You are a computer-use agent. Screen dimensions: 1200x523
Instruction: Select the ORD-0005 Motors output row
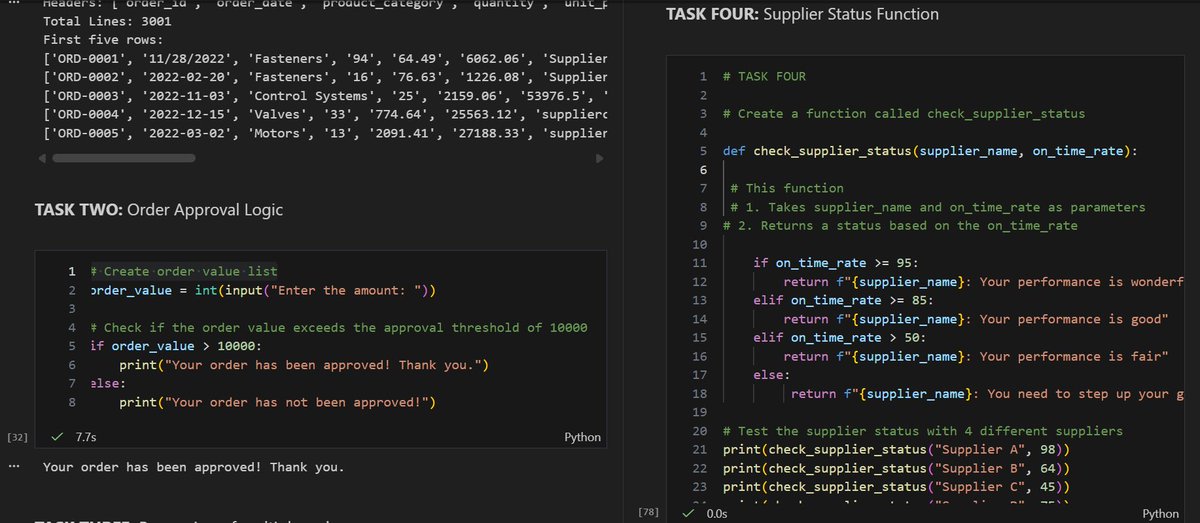(327, 134)
